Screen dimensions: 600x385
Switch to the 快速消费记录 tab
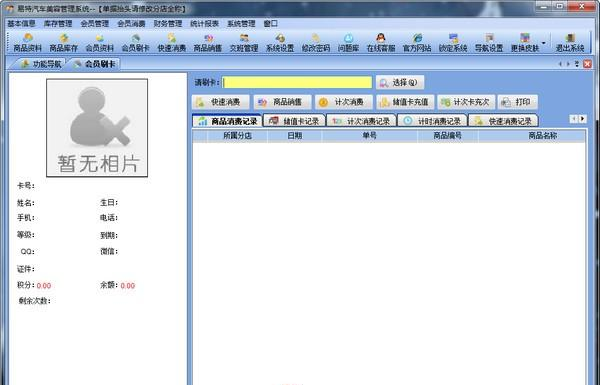coord(503,121)
